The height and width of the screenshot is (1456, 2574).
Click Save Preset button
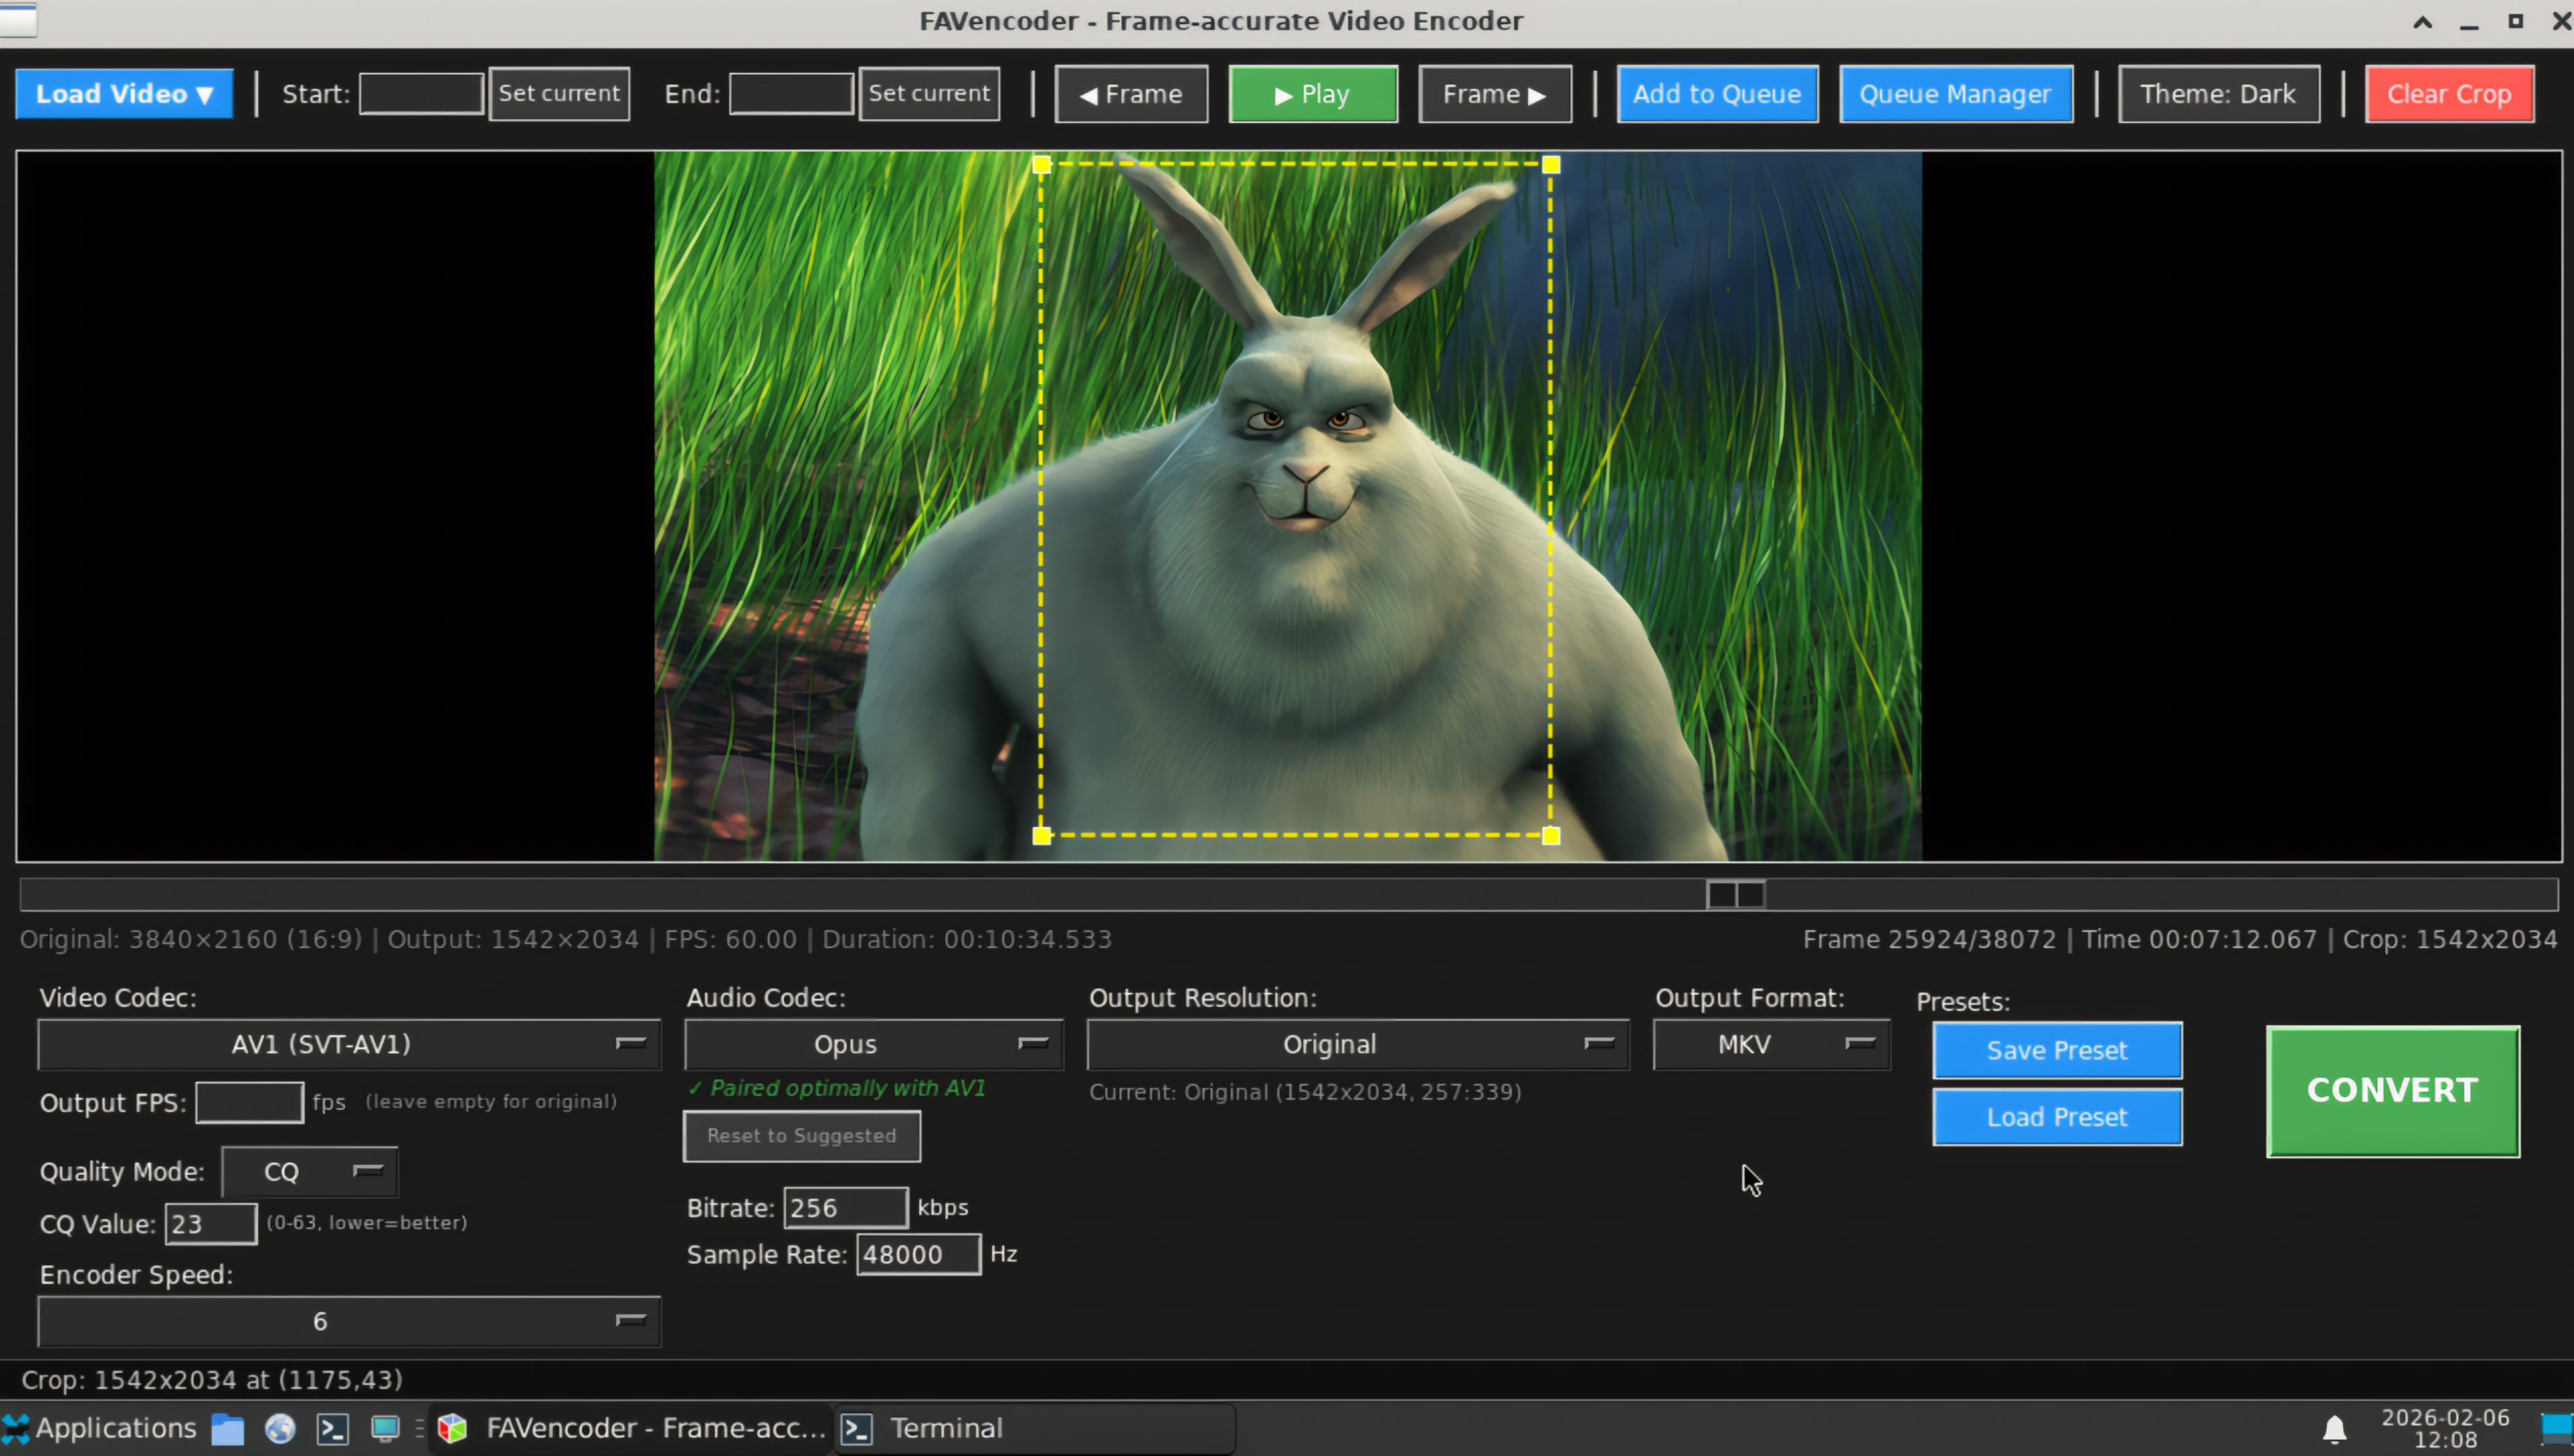[x=2057, y=1050]
